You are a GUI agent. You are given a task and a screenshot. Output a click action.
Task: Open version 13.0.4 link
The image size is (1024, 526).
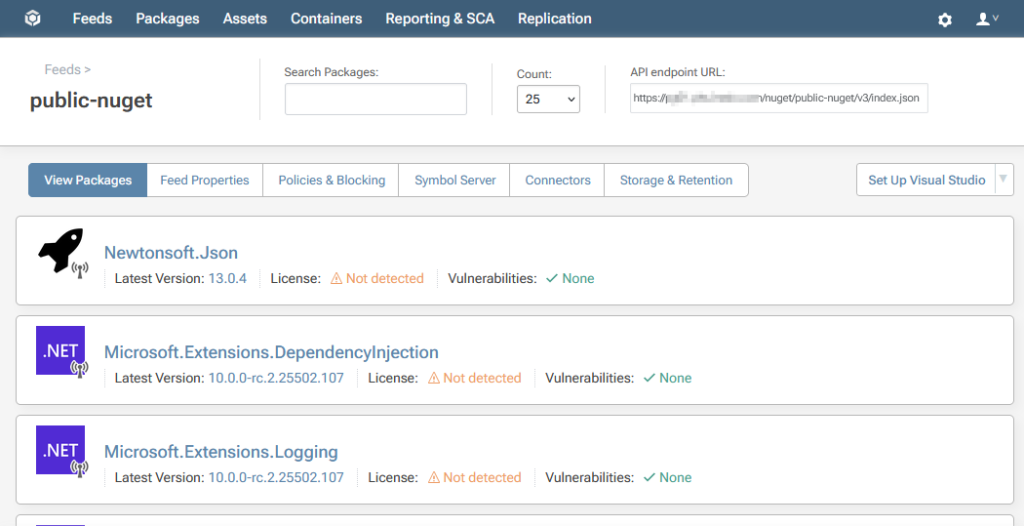(227, 279)
